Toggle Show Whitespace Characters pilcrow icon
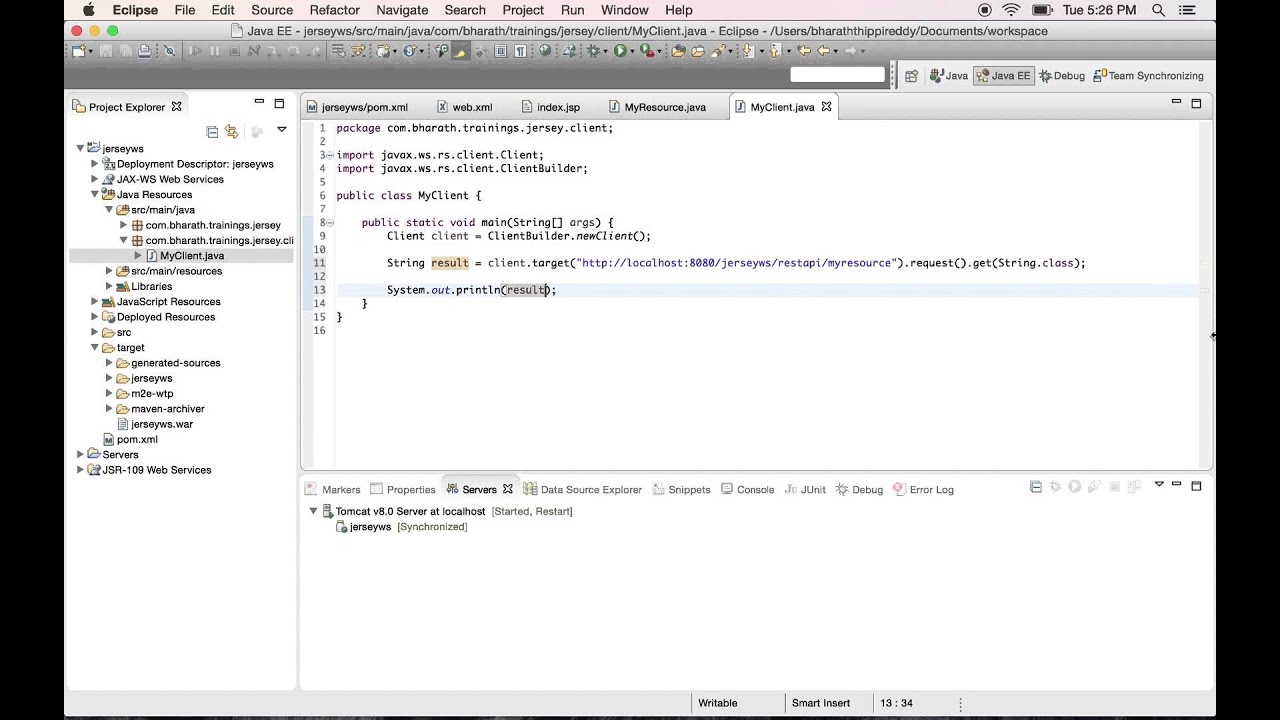1280x720 pixels. (x=520, y=50)
